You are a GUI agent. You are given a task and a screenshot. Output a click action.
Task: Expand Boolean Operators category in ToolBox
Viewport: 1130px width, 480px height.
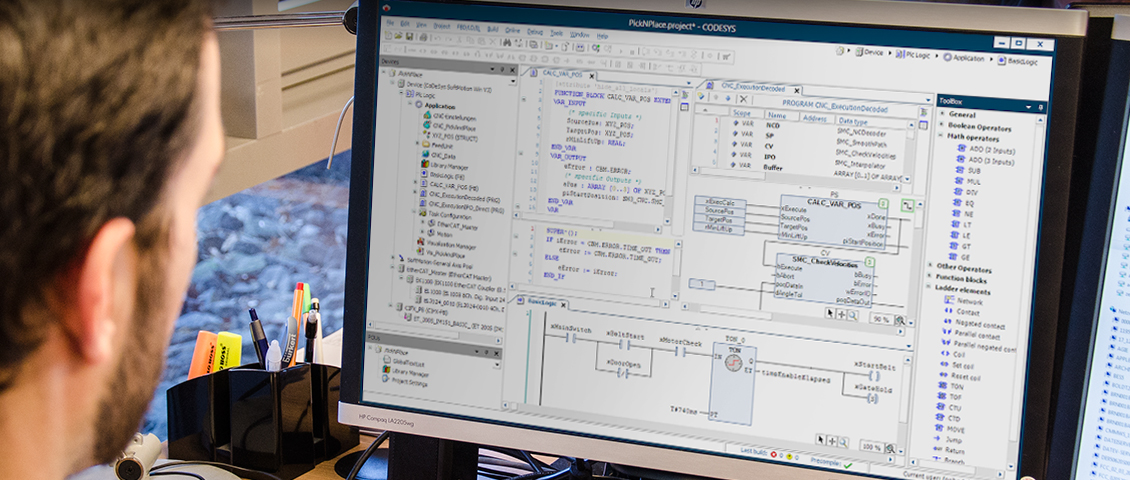pyautogui.click(x=942, y=126)
